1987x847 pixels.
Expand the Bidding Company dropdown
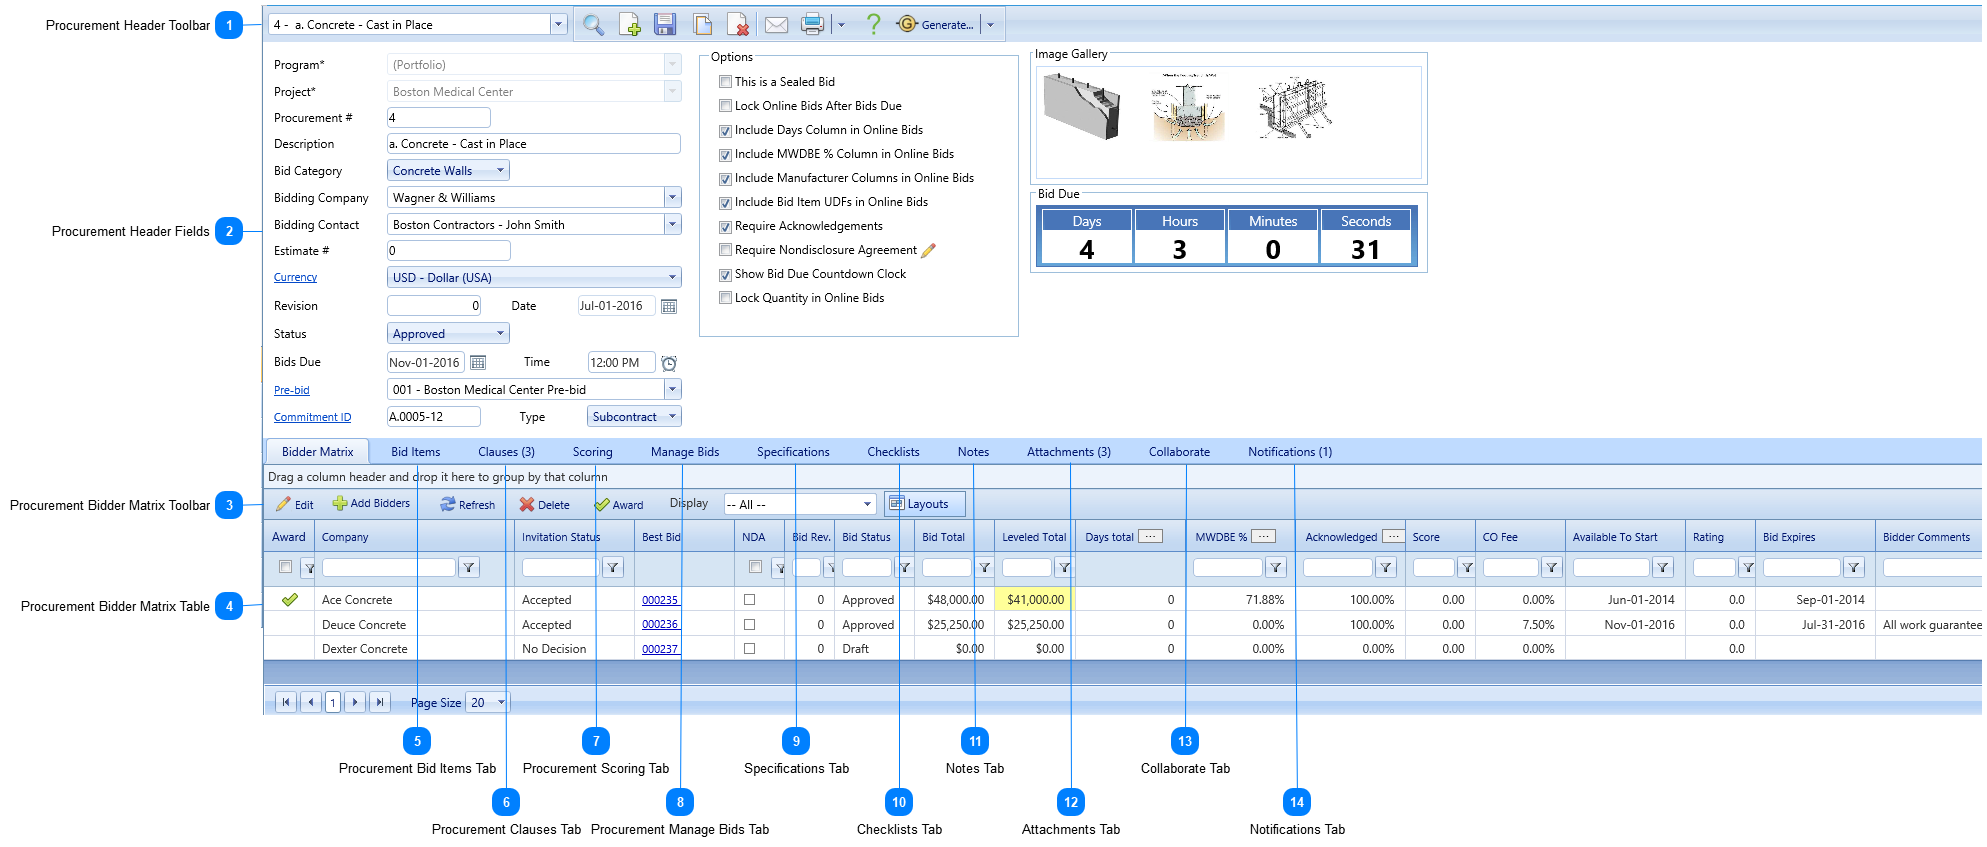click(x=673, y=198)
